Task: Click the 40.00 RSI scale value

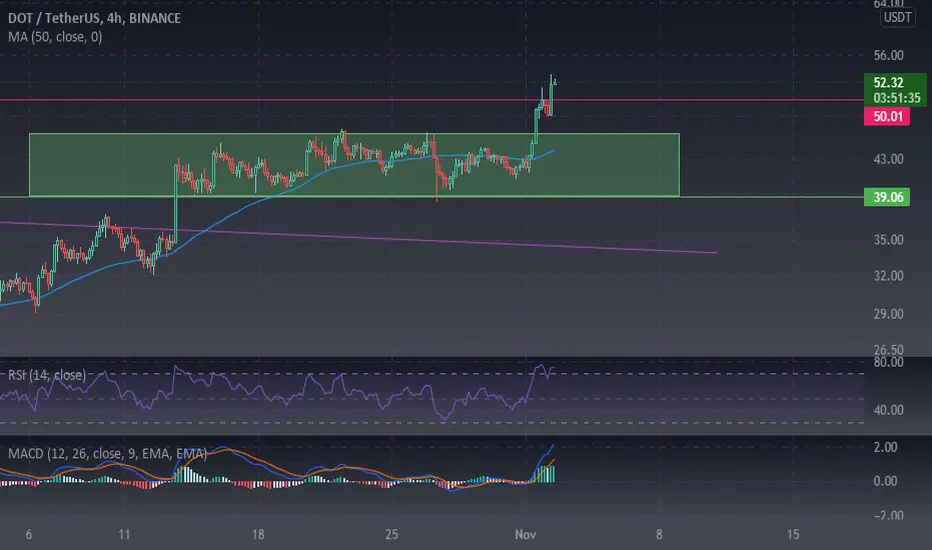Action: [x=888, y=410]
